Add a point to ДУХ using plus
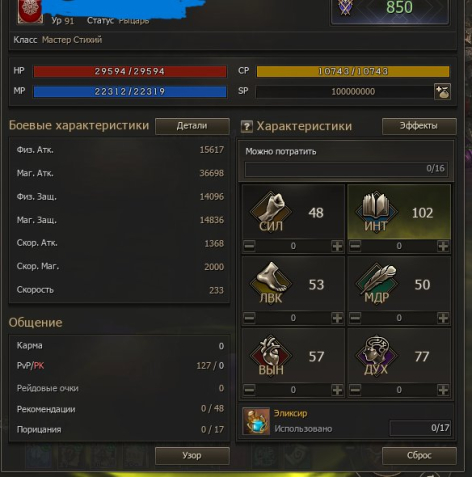This screenshot has height=477, width=472. click(x=443, y=390)
